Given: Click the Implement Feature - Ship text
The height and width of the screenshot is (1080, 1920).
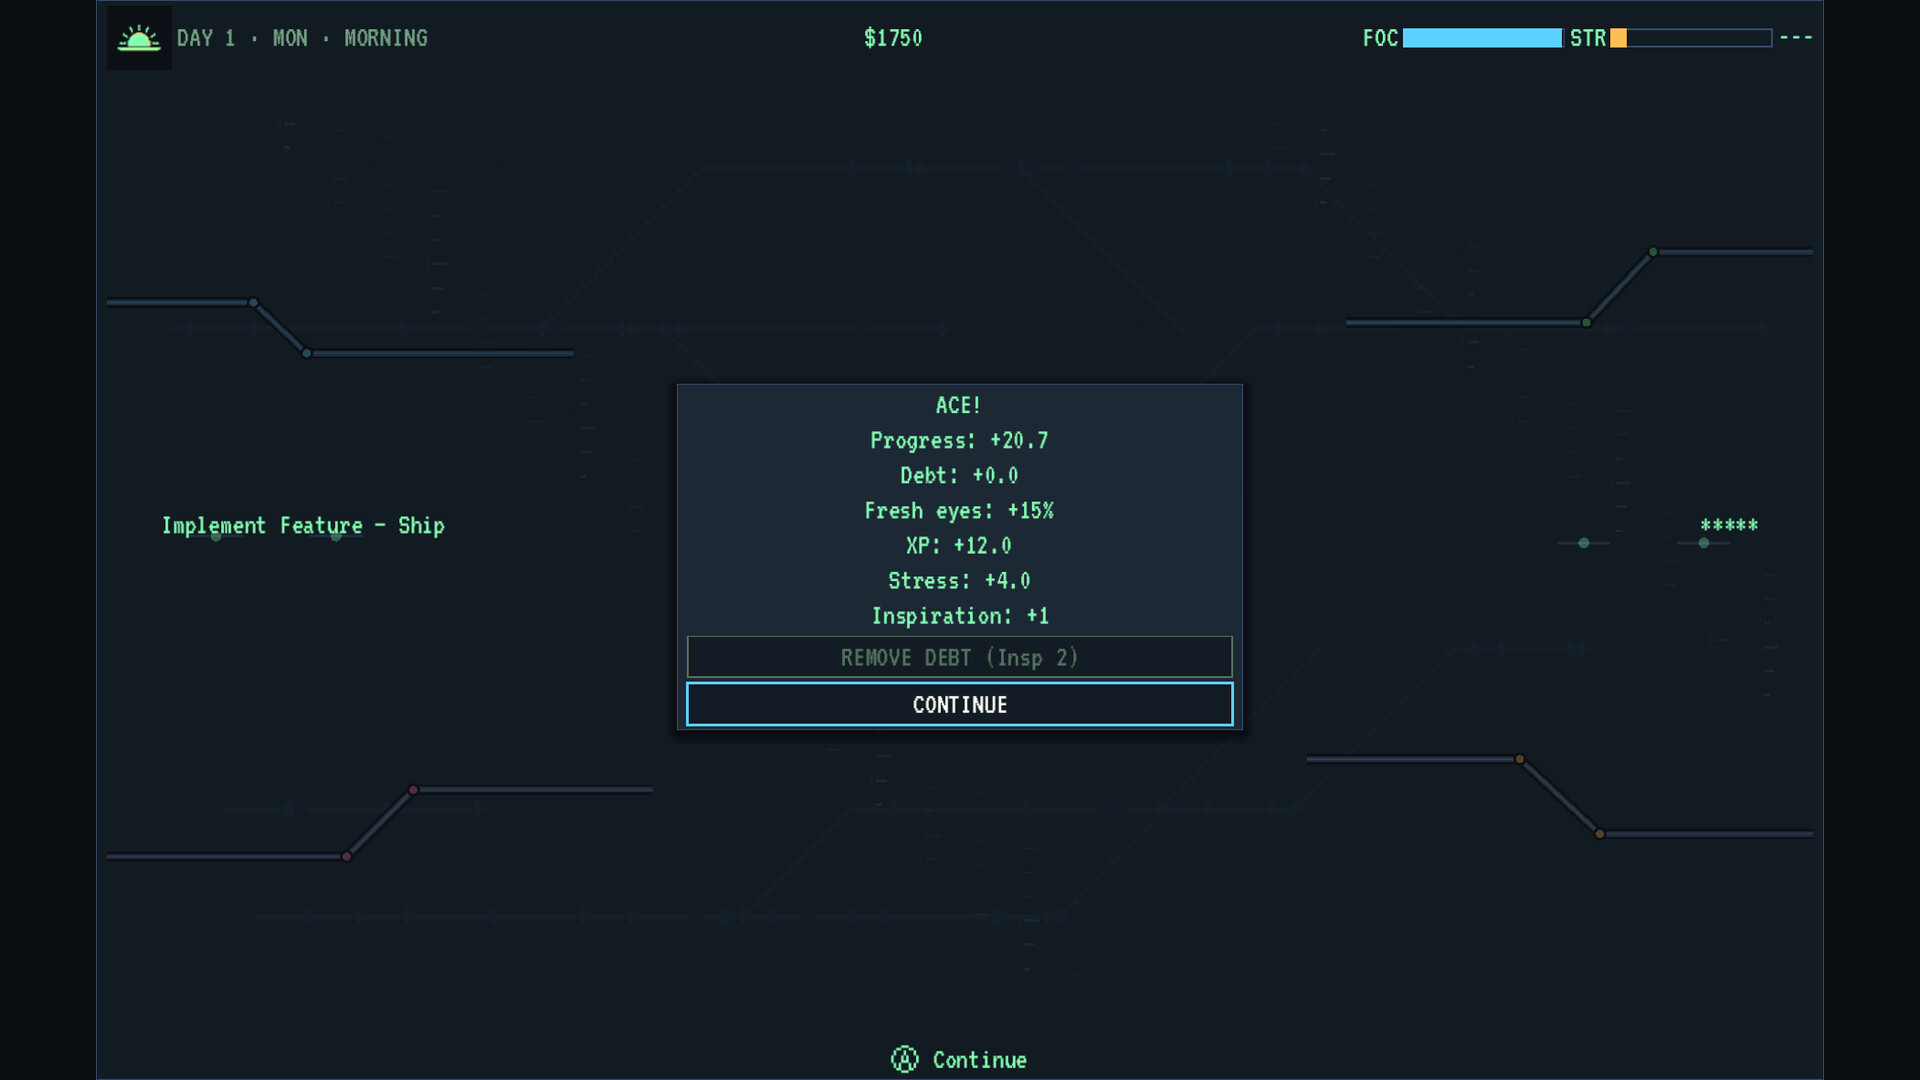Looking at the screenshot, I should pyautogui.click(x=303, y=525).
